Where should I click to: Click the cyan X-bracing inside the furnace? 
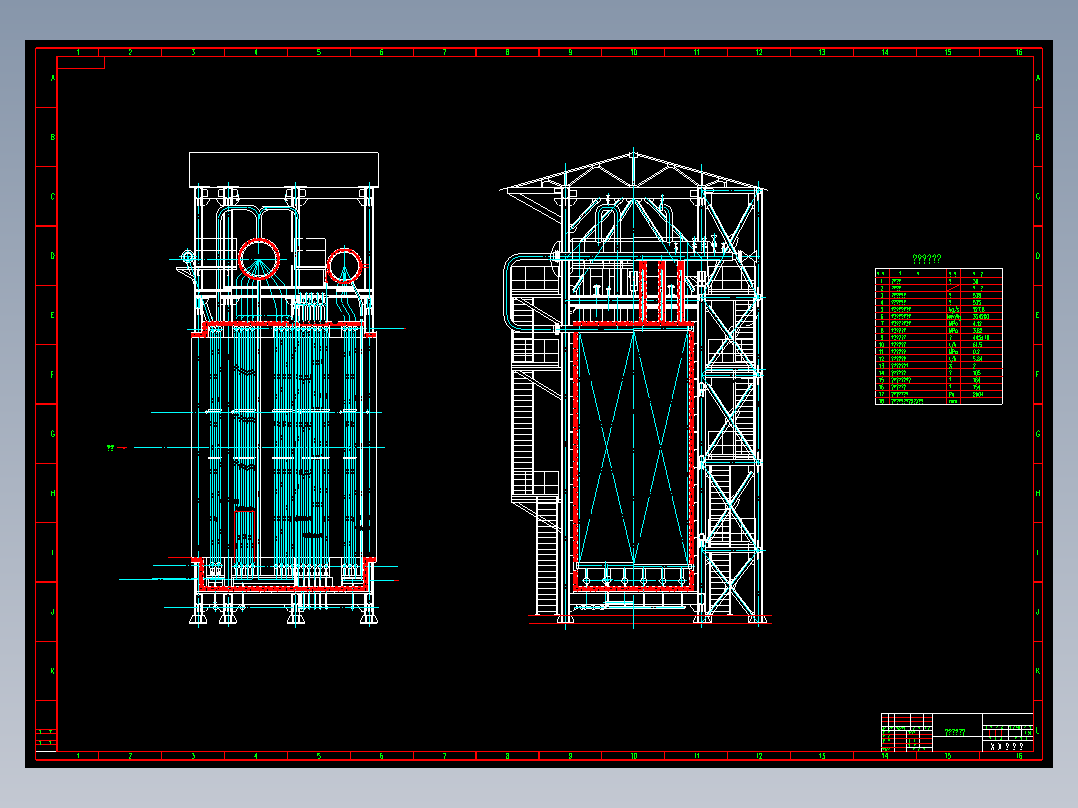click(x=633, y=447)
